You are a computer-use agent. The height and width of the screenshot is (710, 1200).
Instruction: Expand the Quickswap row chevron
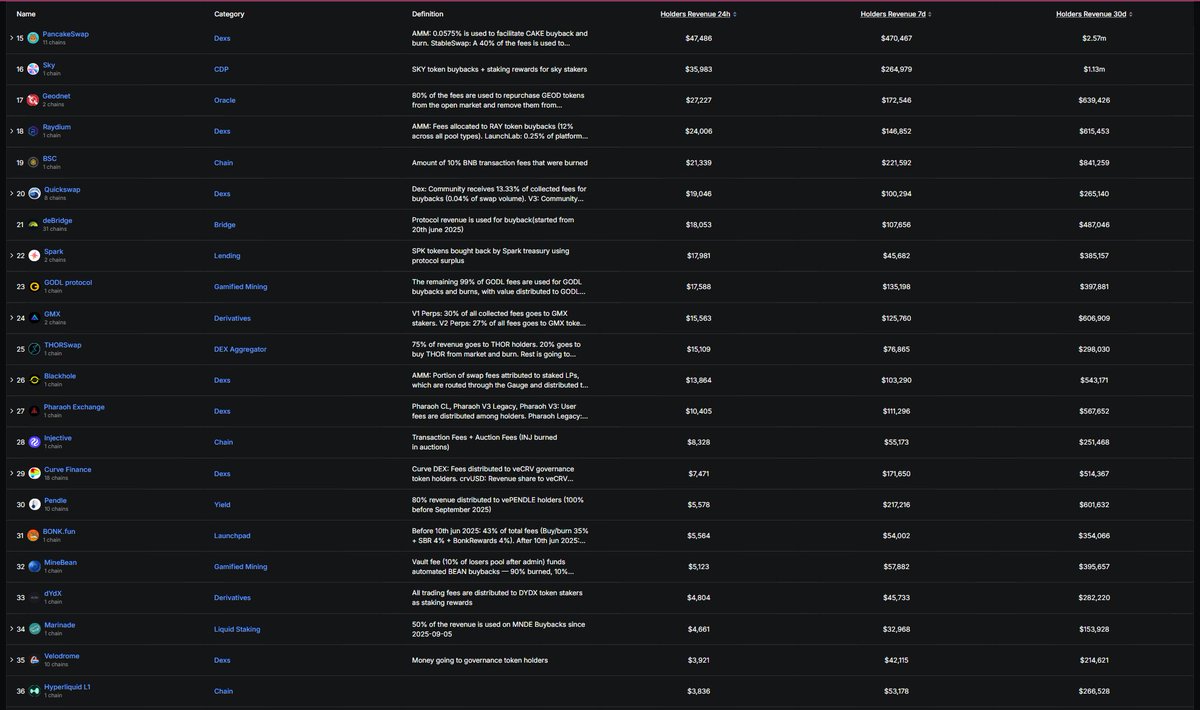click(11, 193)
